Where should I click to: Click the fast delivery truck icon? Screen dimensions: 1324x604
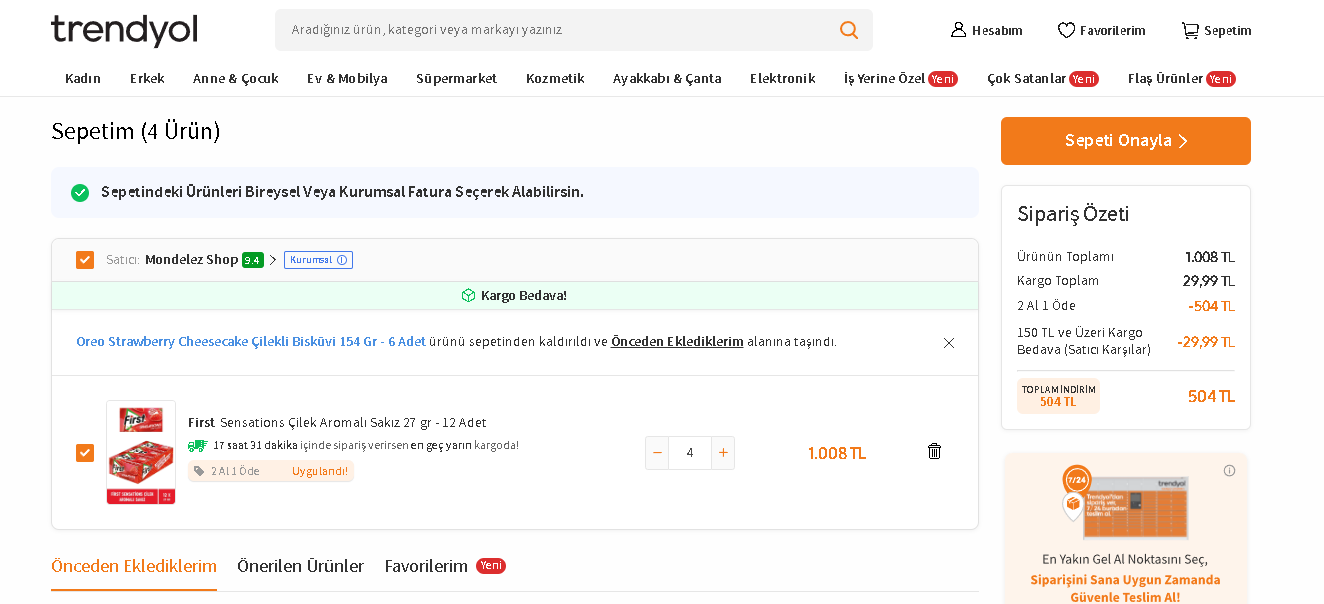coord(197,445)
